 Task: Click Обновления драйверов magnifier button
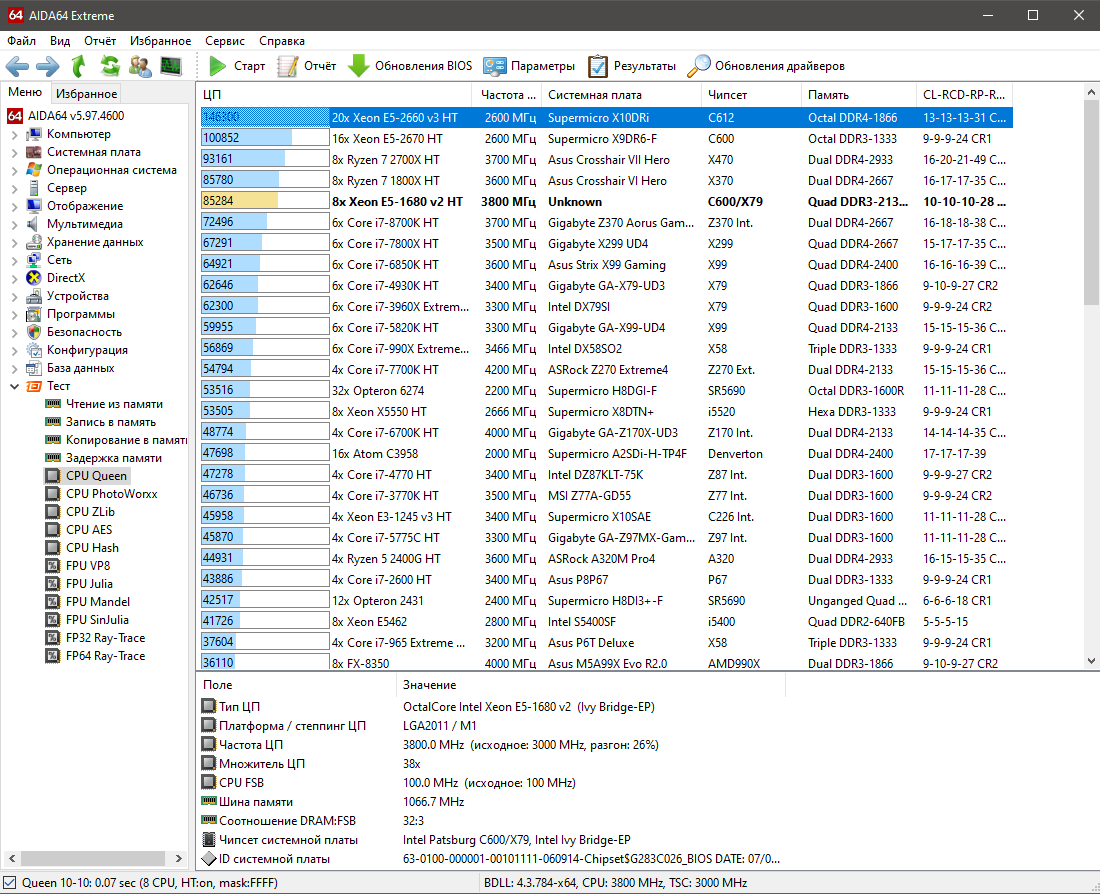[766, 67]
